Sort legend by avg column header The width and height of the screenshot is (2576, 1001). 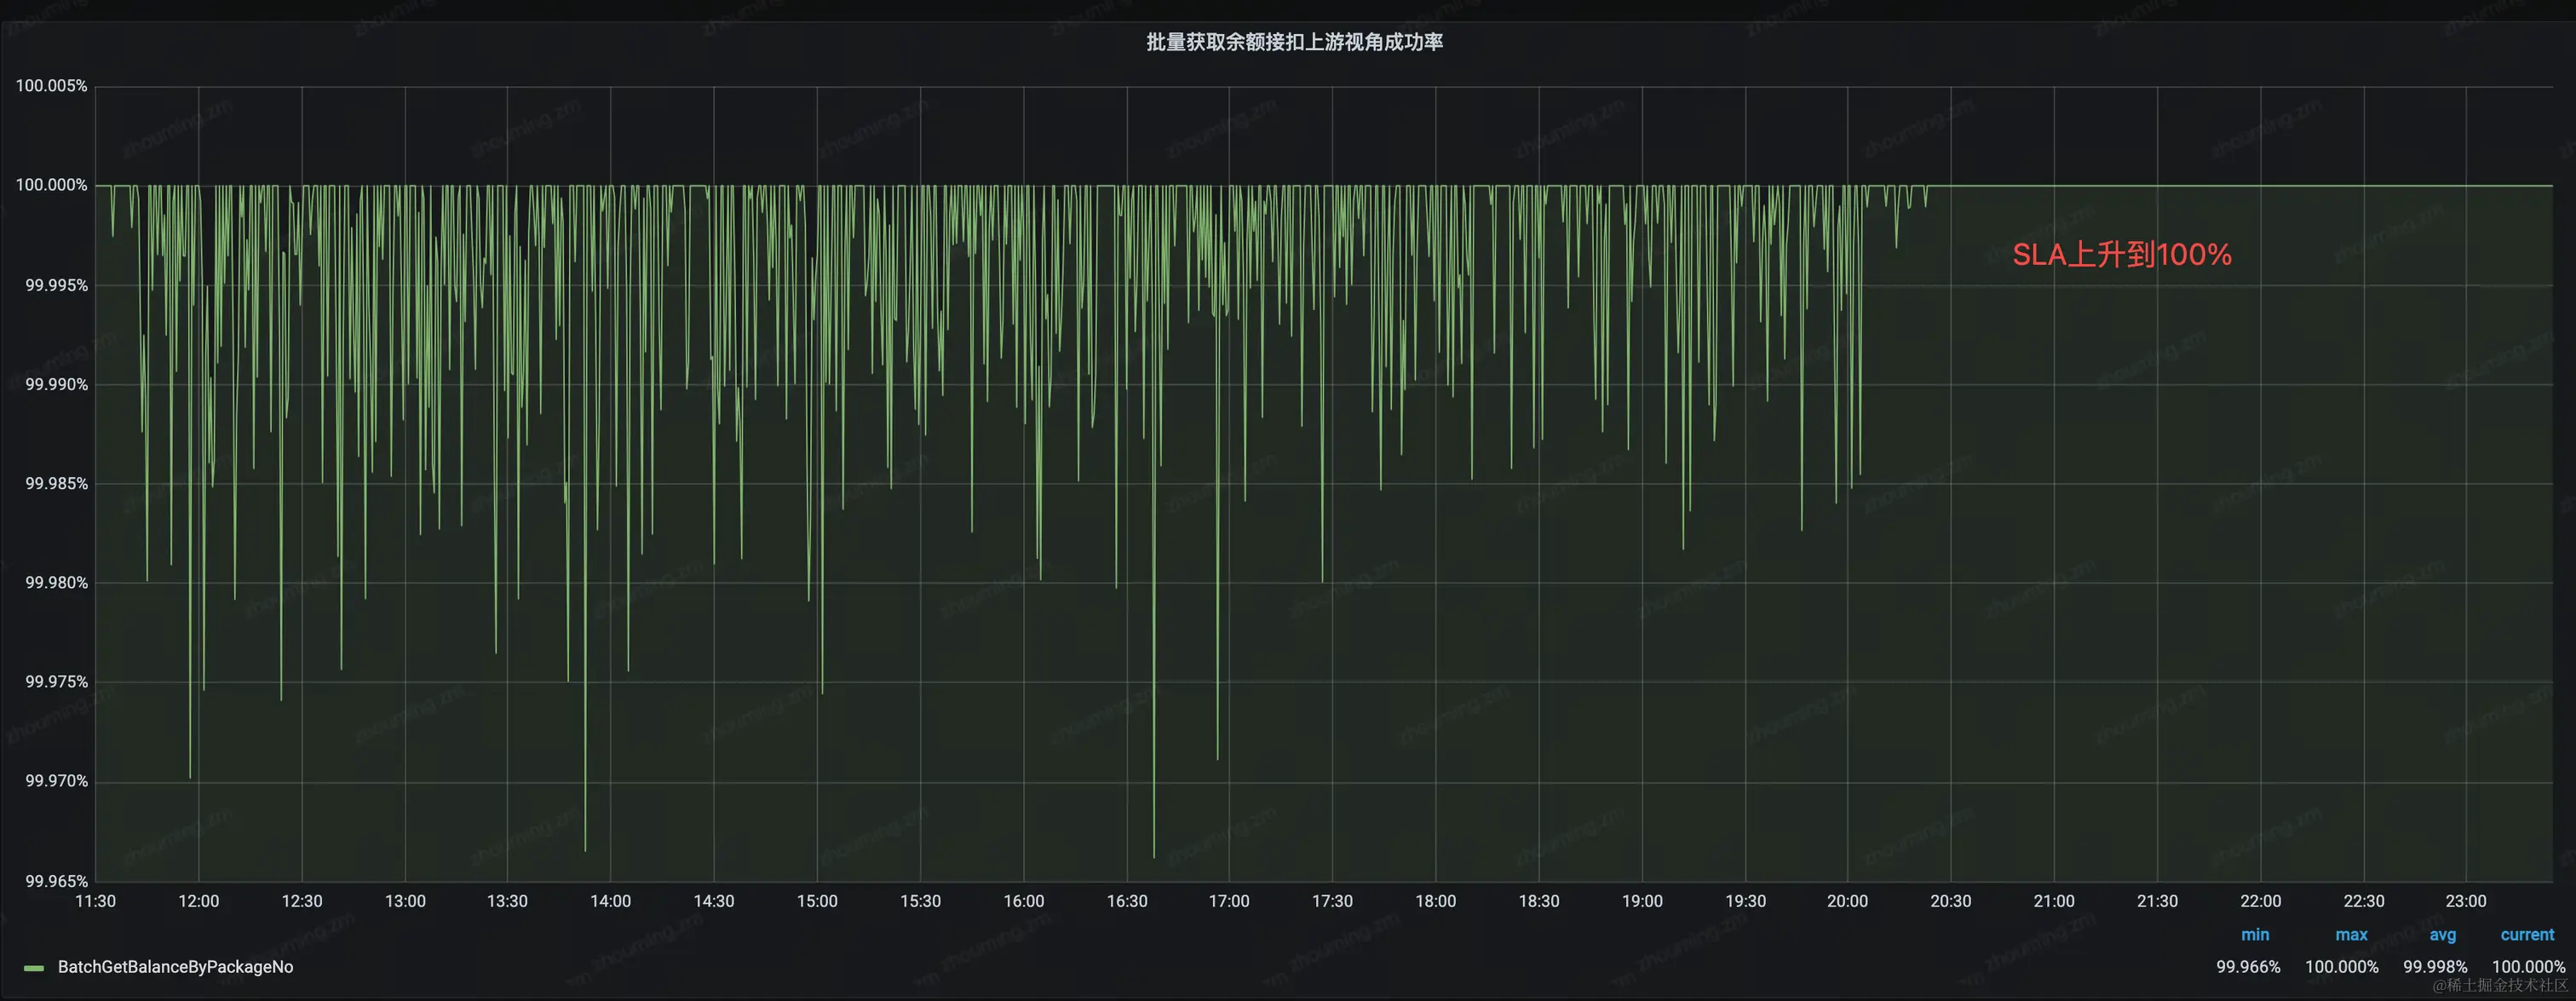[2442, 935]
